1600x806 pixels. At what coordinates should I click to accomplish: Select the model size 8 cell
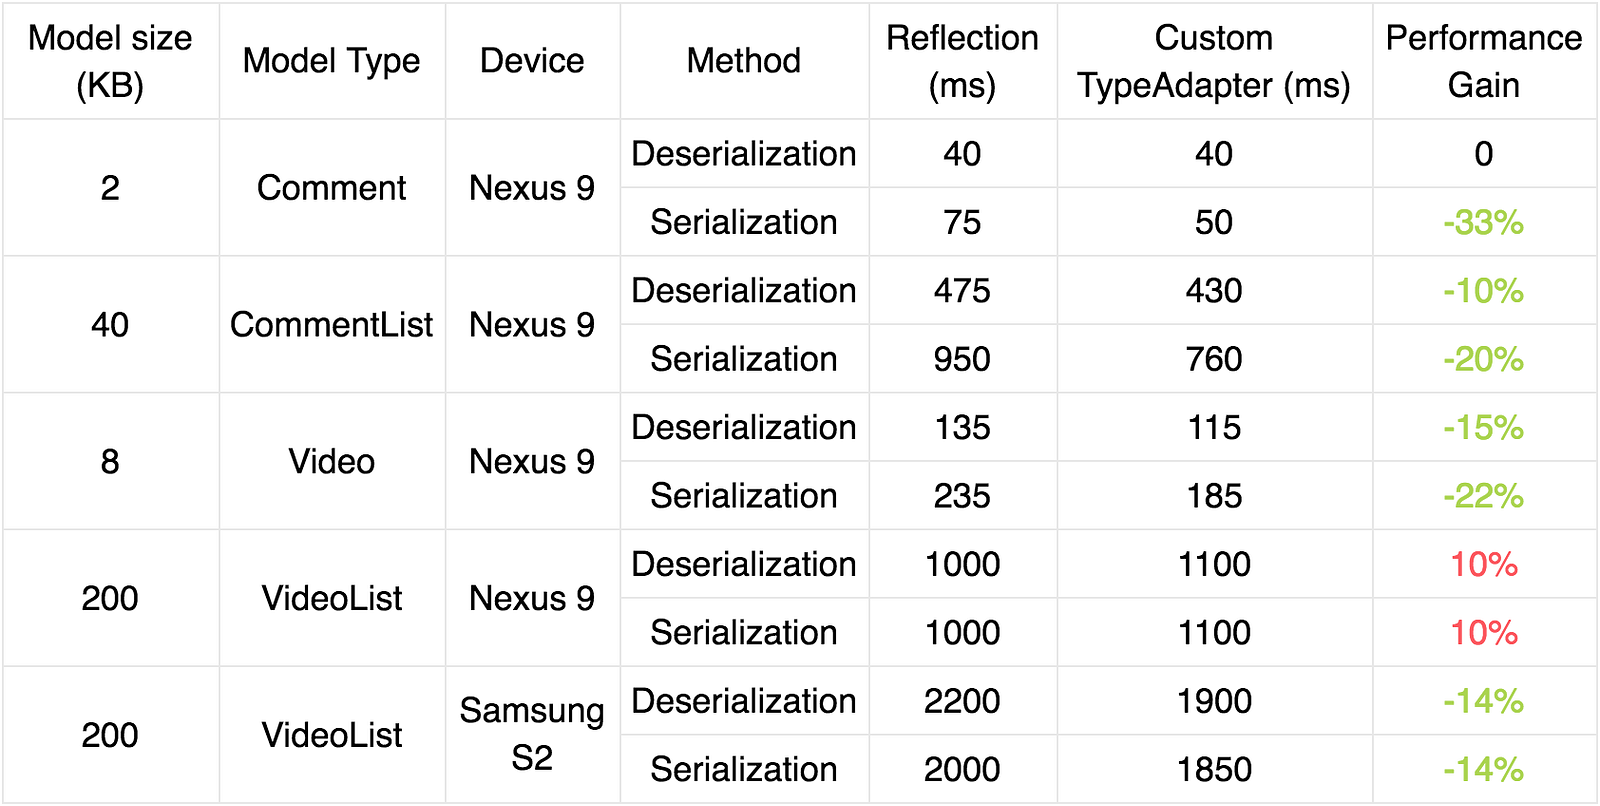pos(110,462)
